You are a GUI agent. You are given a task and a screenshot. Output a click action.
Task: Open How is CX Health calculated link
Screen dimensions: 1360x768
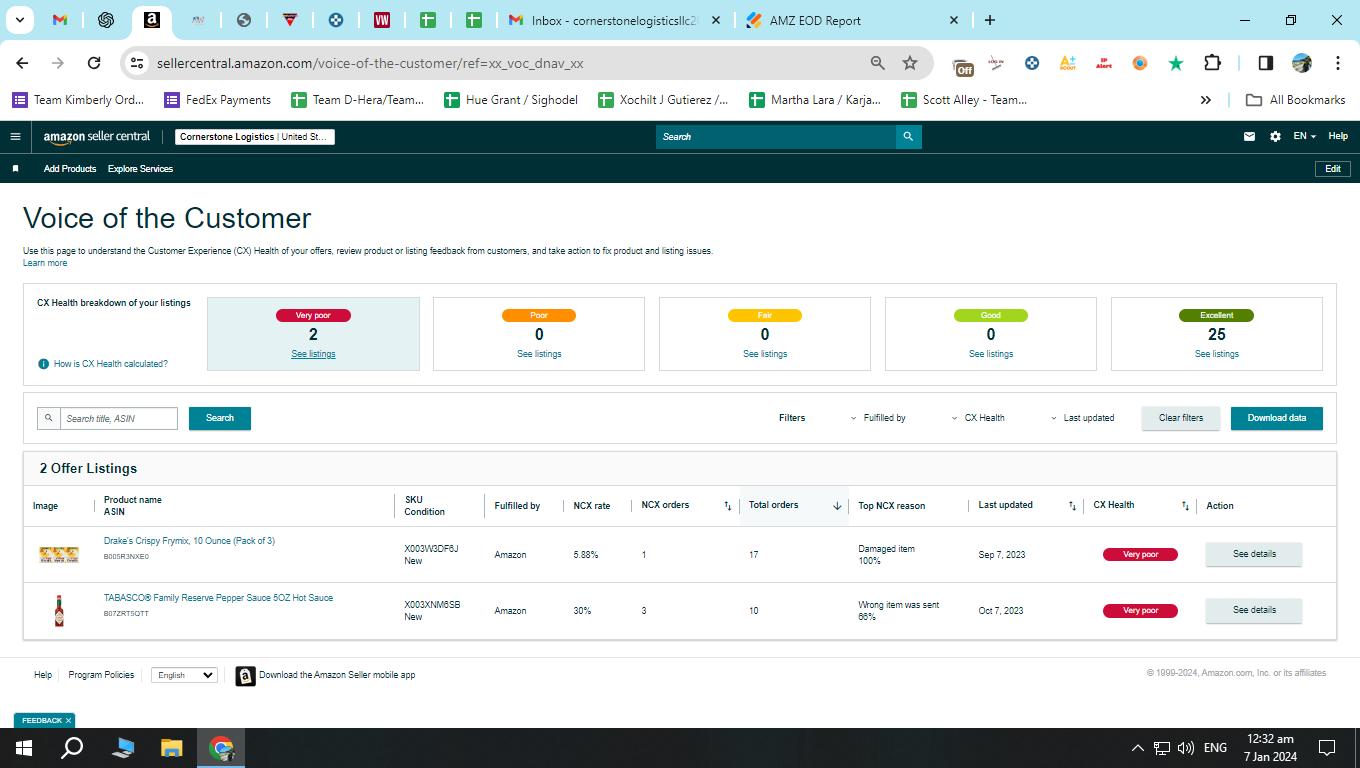(x=111, y=364)
